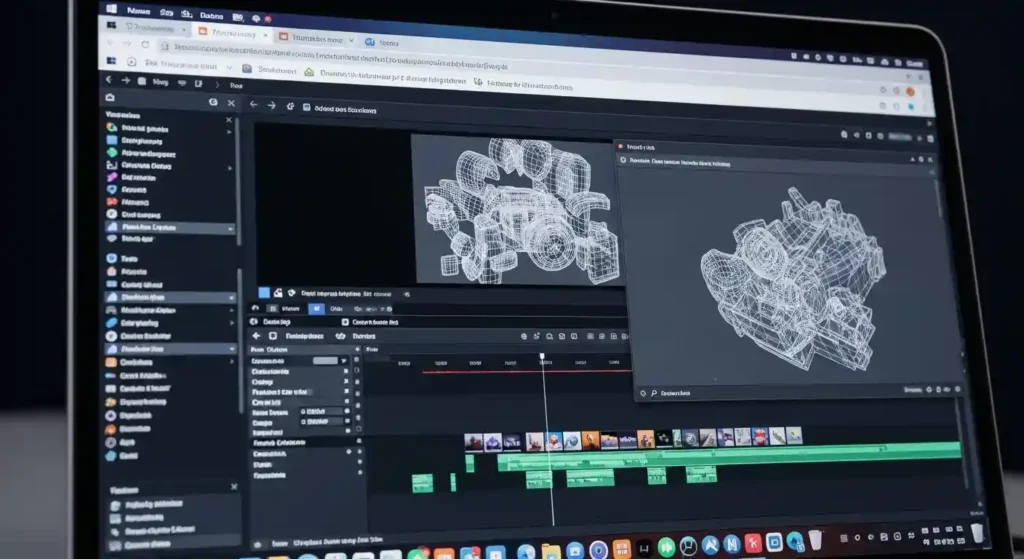
Task: Click the first icon in the timeline tools row
Action: coord(524,336)
